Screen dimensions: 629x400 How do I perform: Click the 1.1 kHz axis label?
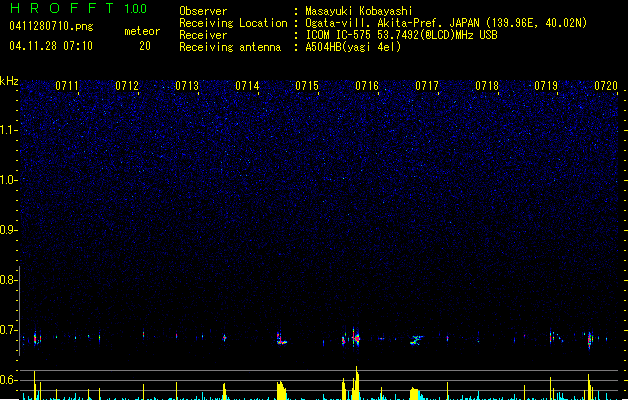click(8, 130)
